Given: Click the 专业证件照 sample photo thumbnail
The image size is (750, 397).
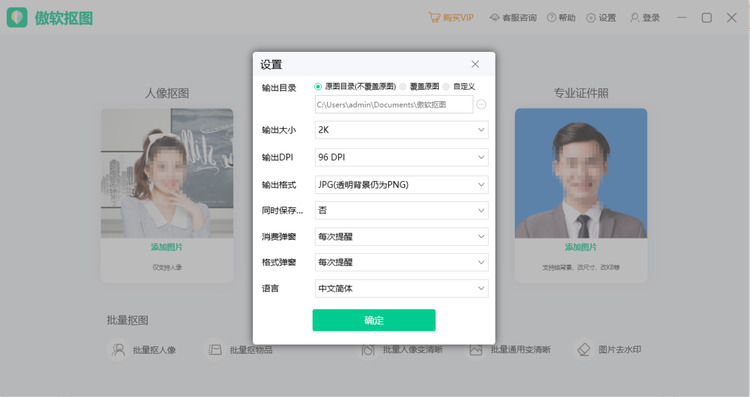Looking at the screenshot, I should (x=581, y=173).
